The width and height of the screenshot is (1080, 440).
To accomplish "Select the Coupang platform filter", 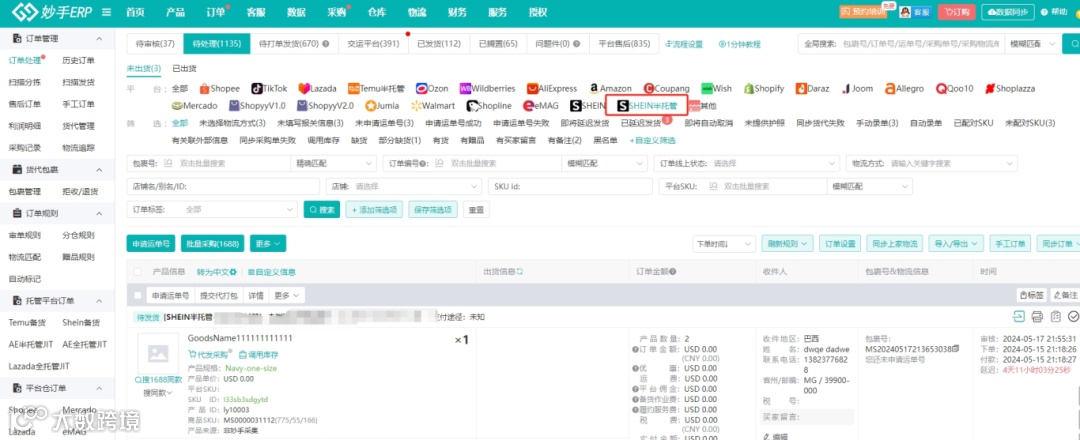I will coord(667,88).
